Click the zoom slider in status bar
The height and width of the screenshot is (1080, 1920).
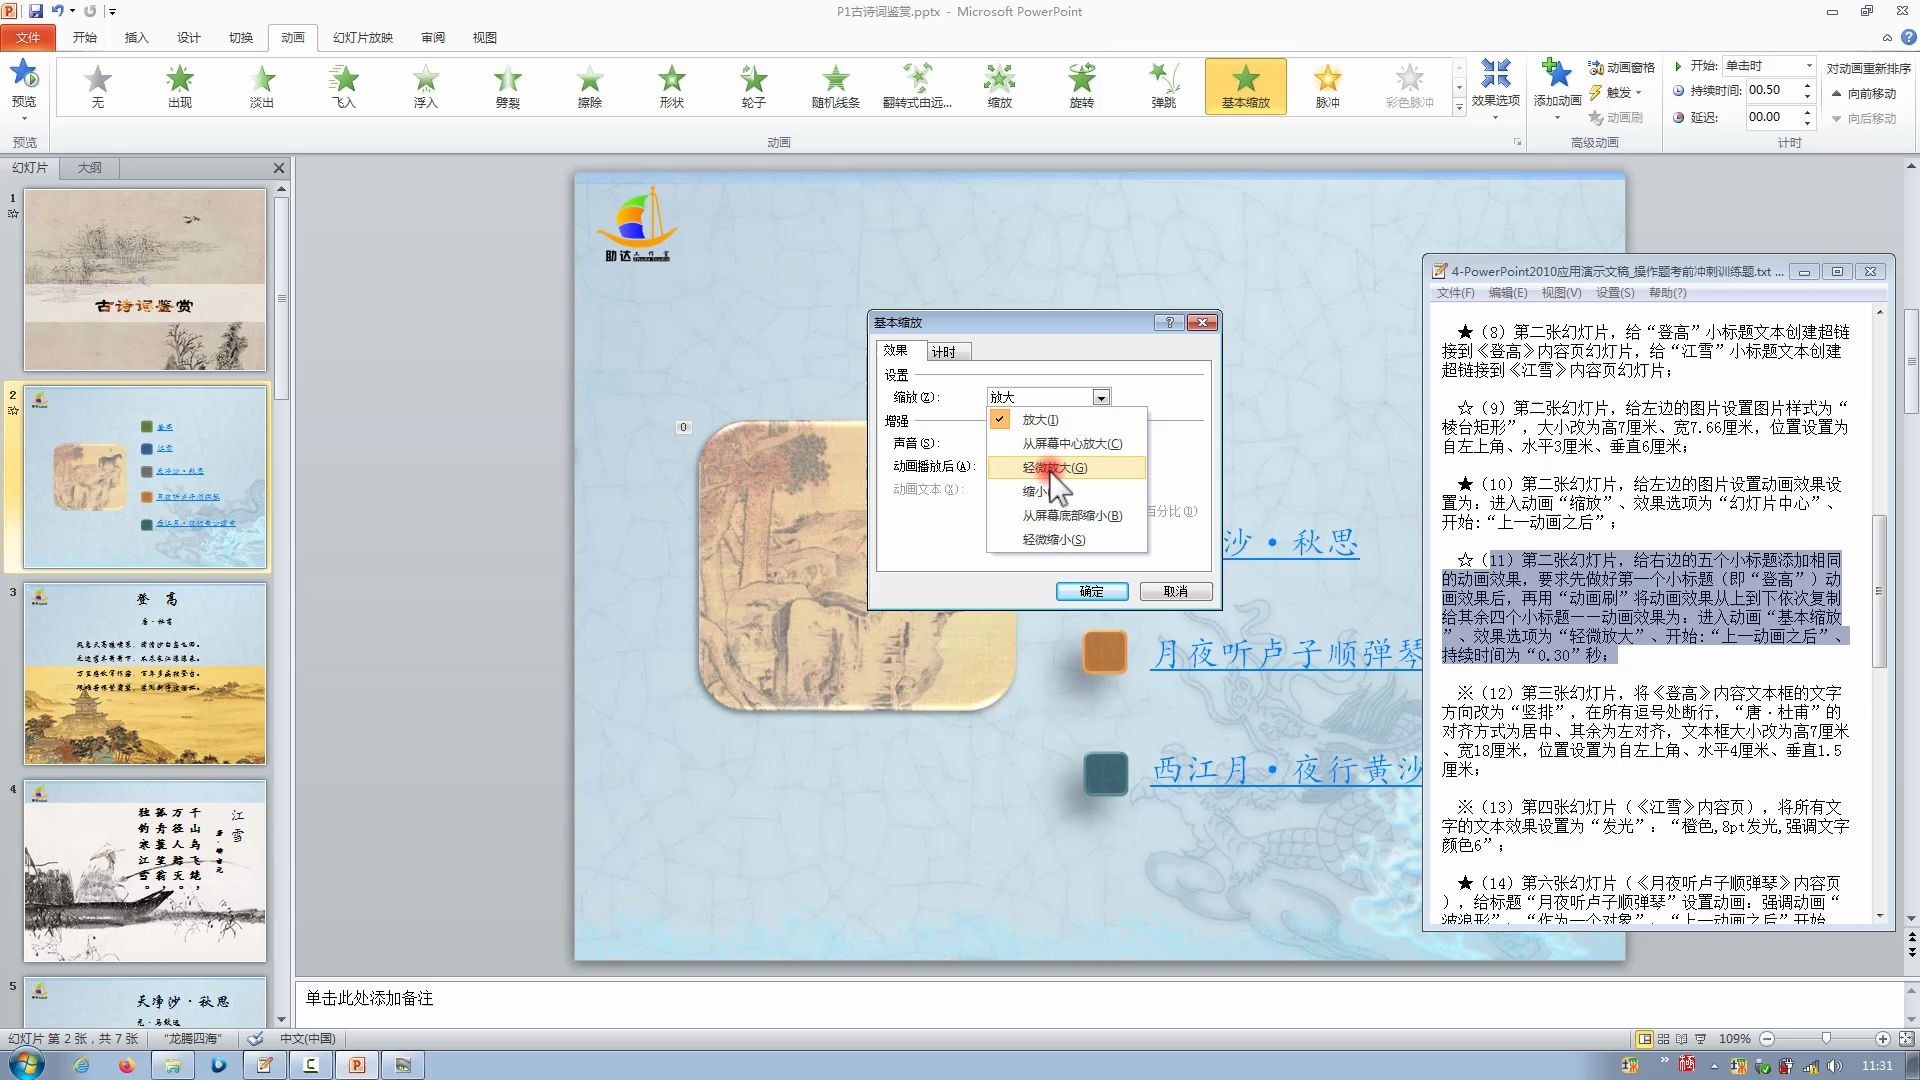pyautogui.click(x=1826, y=1039)
